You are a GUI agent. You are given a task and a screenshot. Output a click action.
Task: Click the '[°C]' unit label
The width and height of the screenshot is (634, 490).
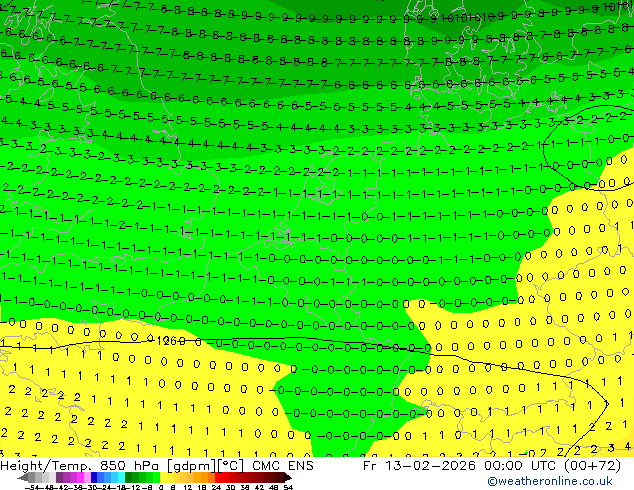230,466
